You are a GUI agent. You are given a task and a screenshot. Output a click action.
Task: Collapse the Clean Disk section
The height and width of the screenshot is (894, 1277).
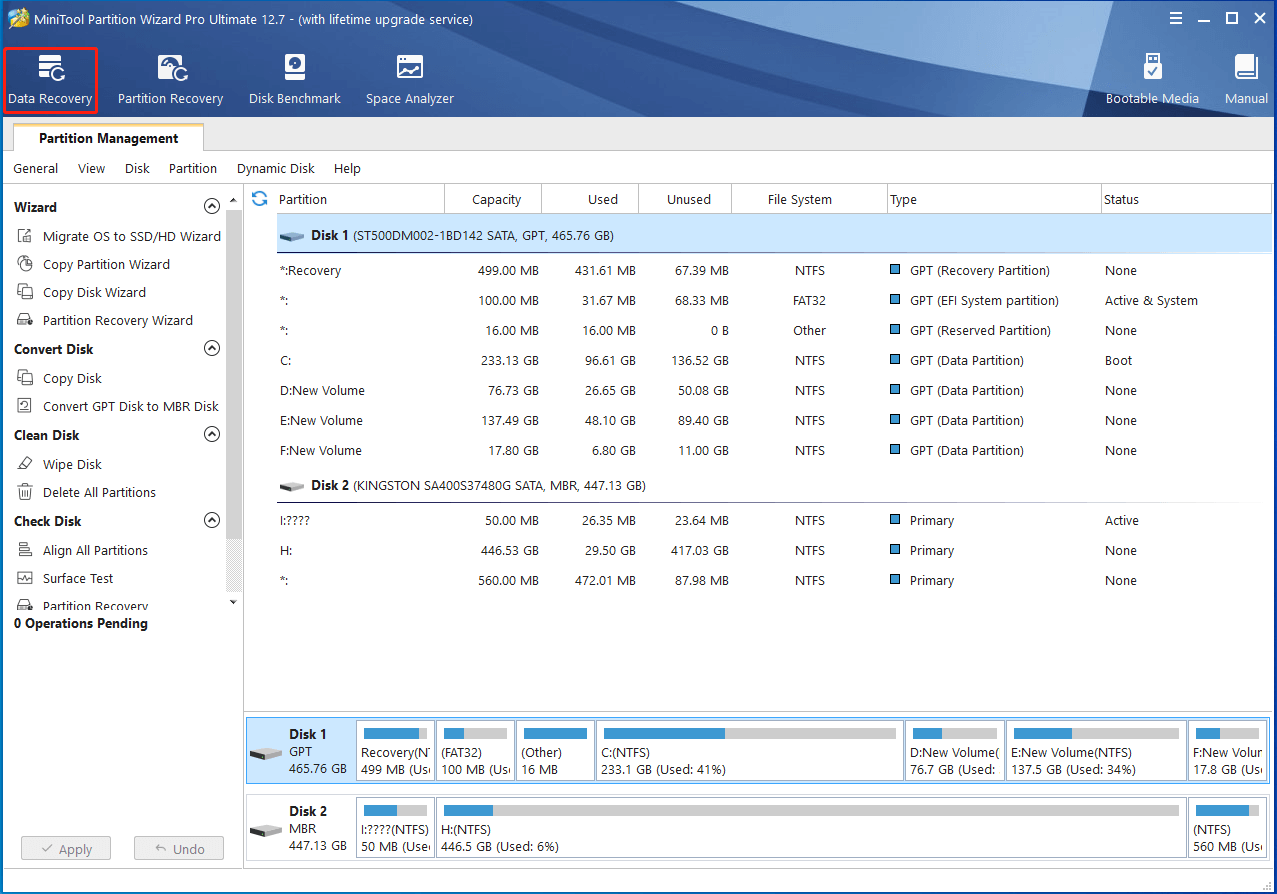(x=212, y=435)
